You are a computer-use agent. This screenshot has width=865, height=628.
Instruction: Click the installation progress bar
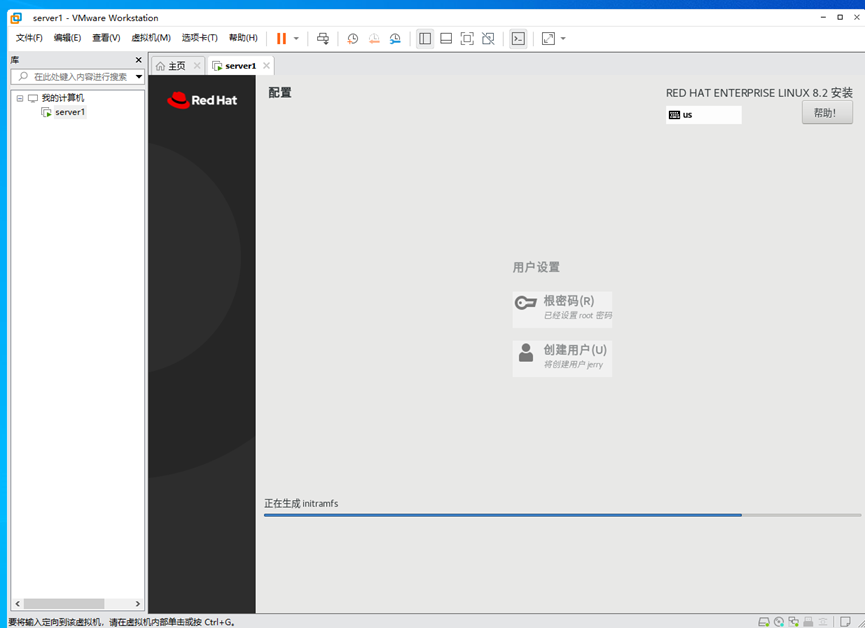[562, 515]
